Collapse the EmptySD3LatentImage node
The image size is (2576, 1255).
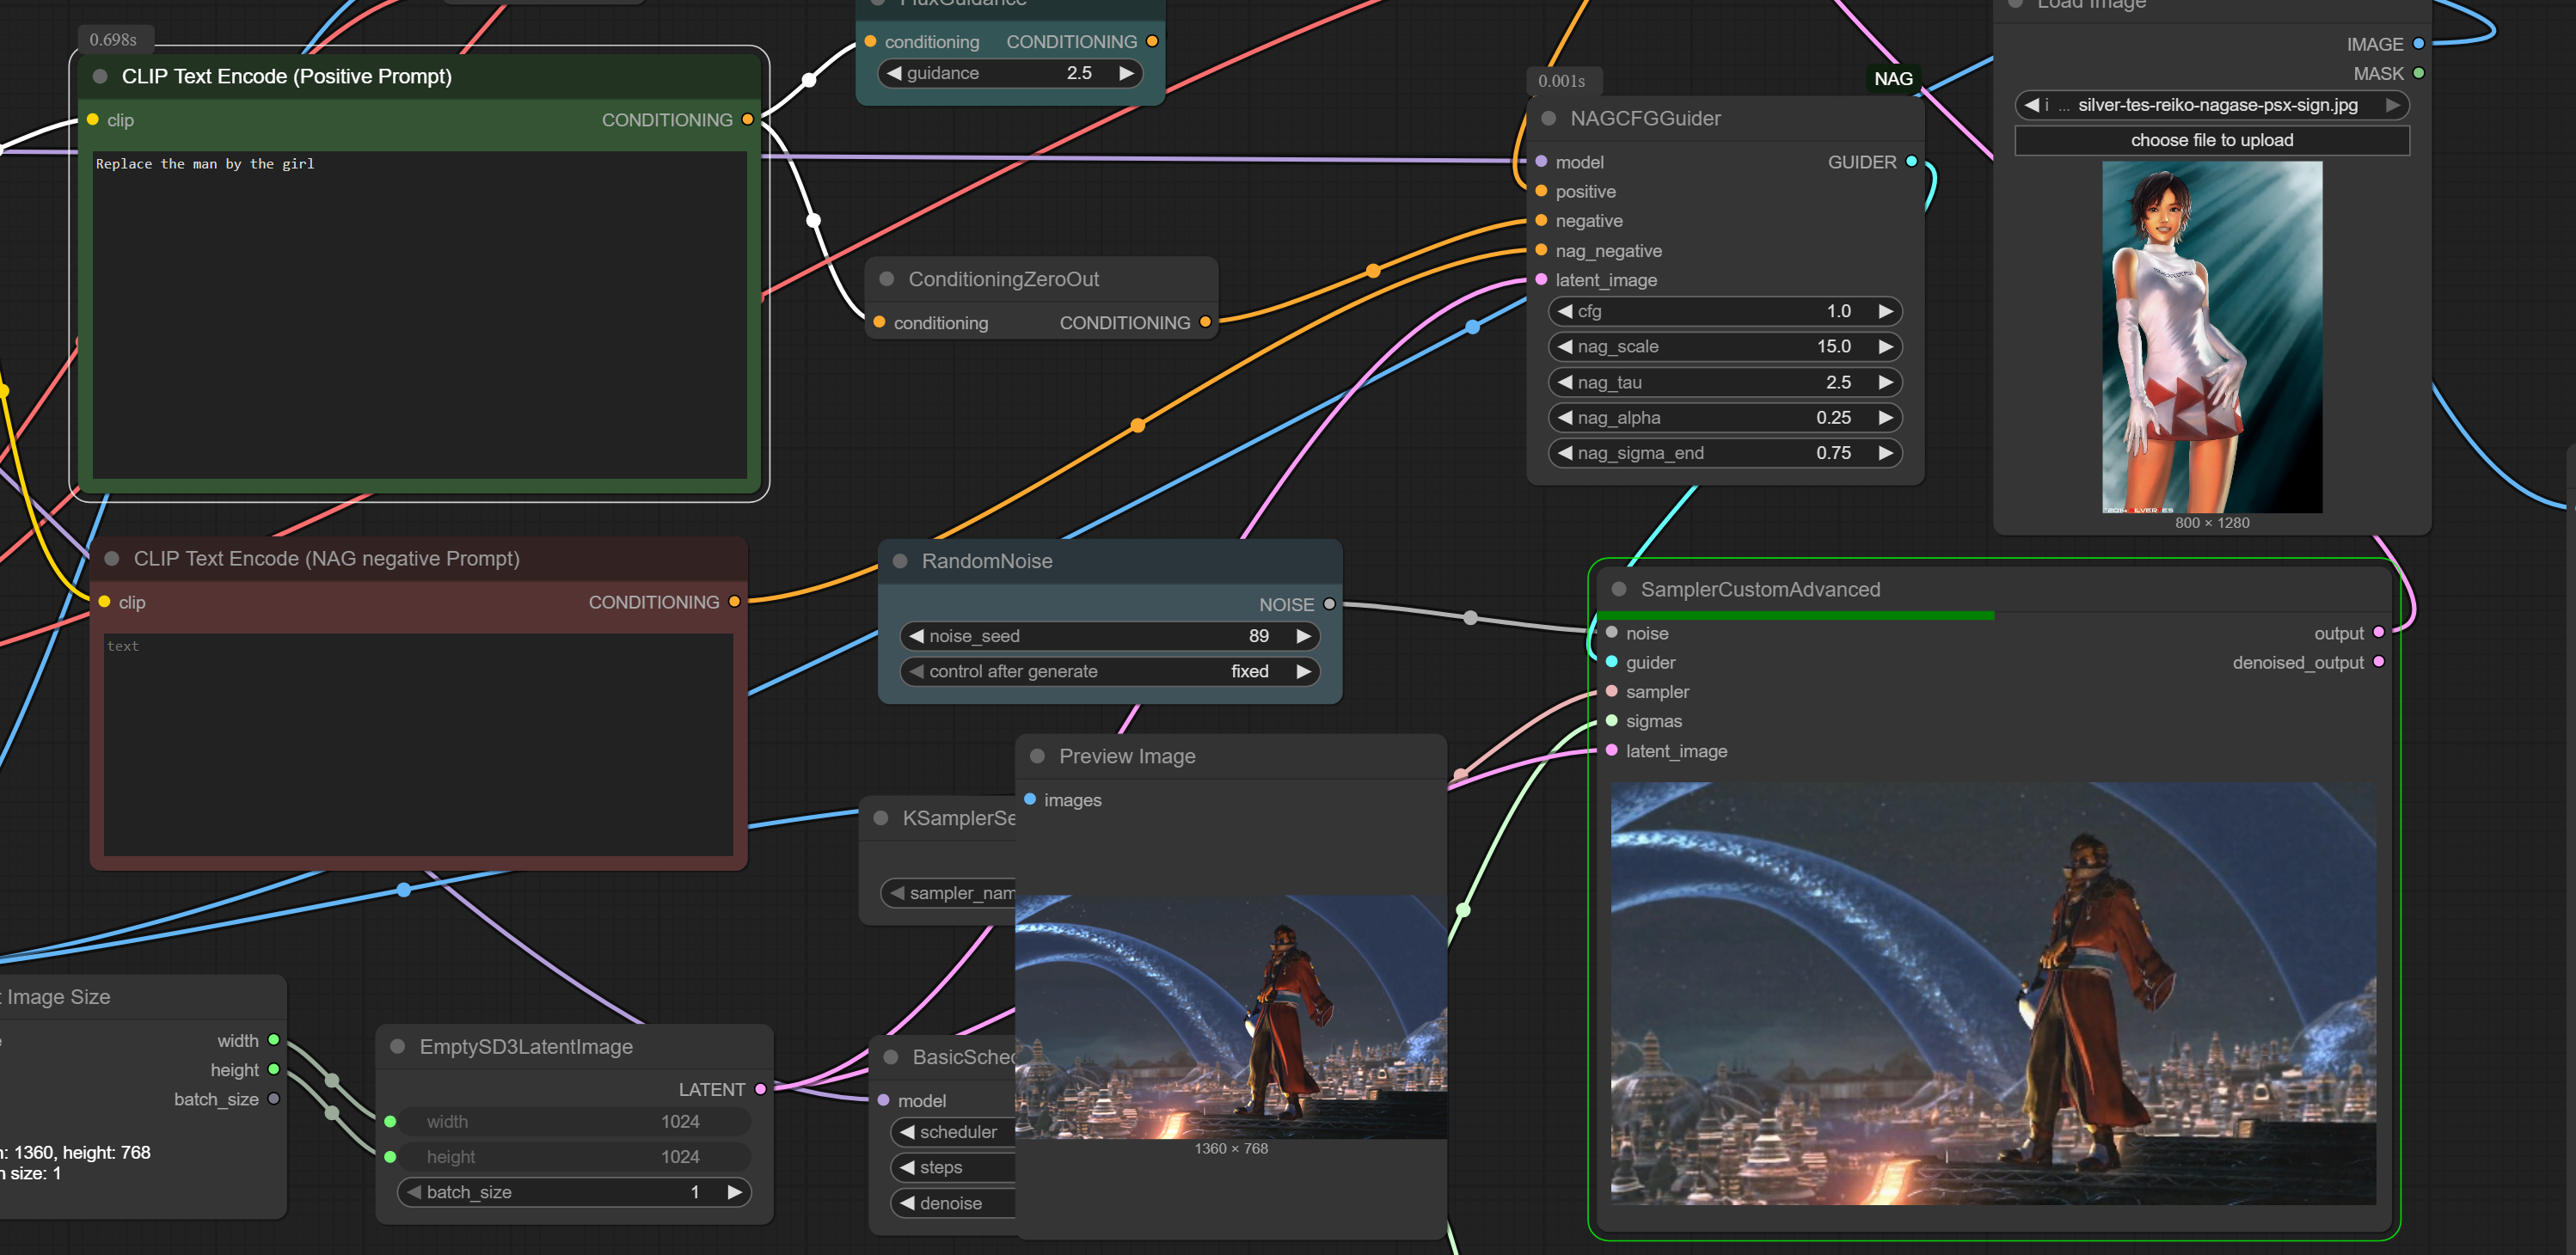point(397,1047)
